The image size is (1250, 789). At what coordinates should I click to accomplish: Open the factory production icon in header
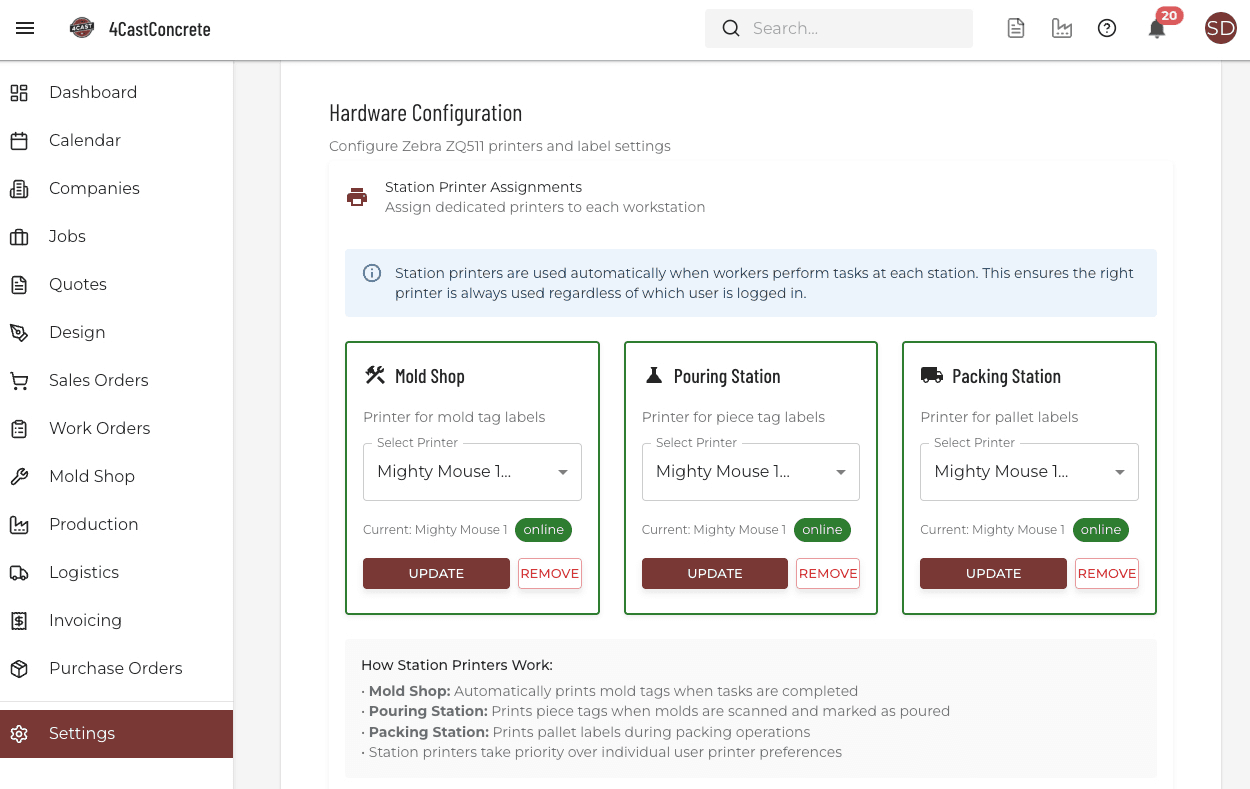(1062, 29)
